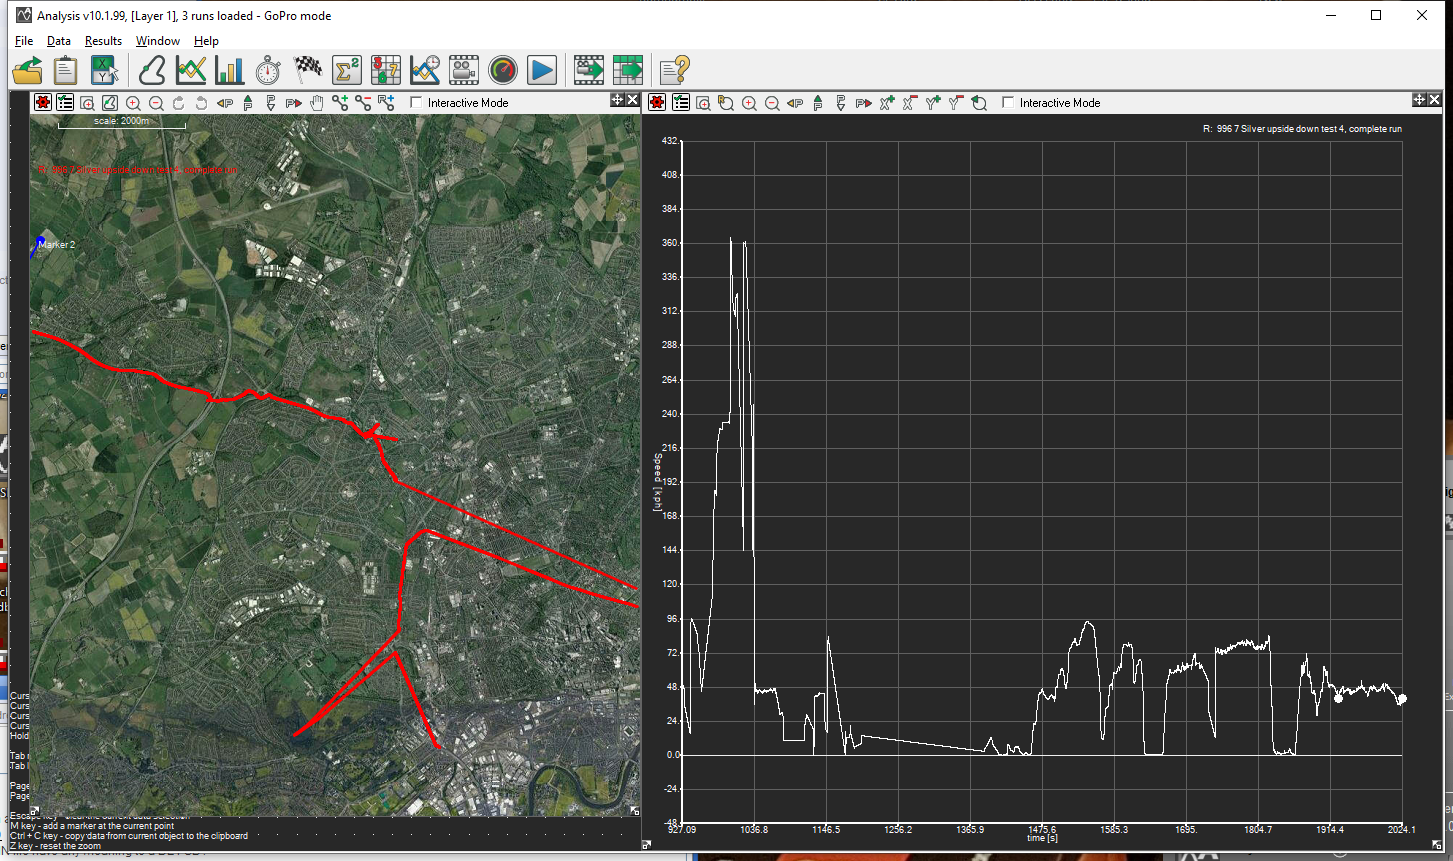Click the clipboard notes icon in main toolbar

click(65, 70)
